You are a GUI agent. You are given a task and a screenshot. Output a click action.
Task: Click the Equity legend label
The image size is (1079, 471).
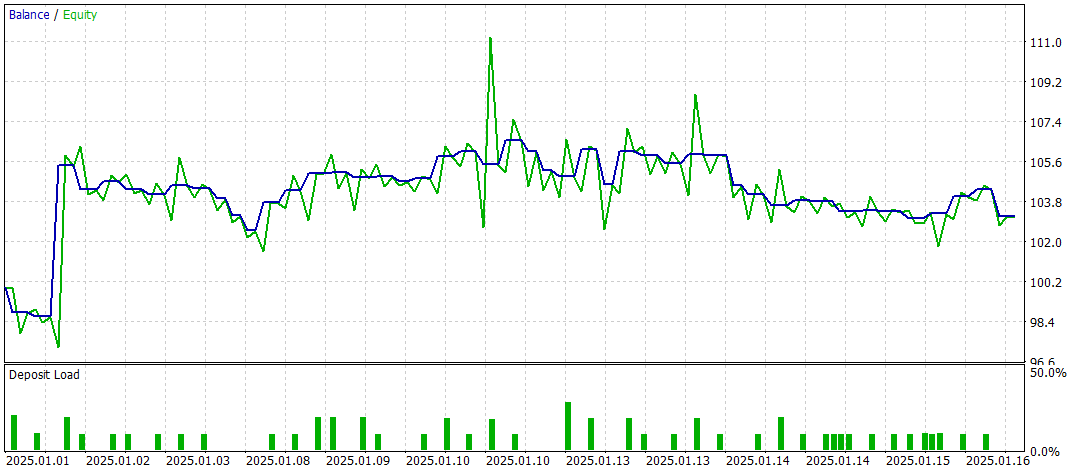78,14
